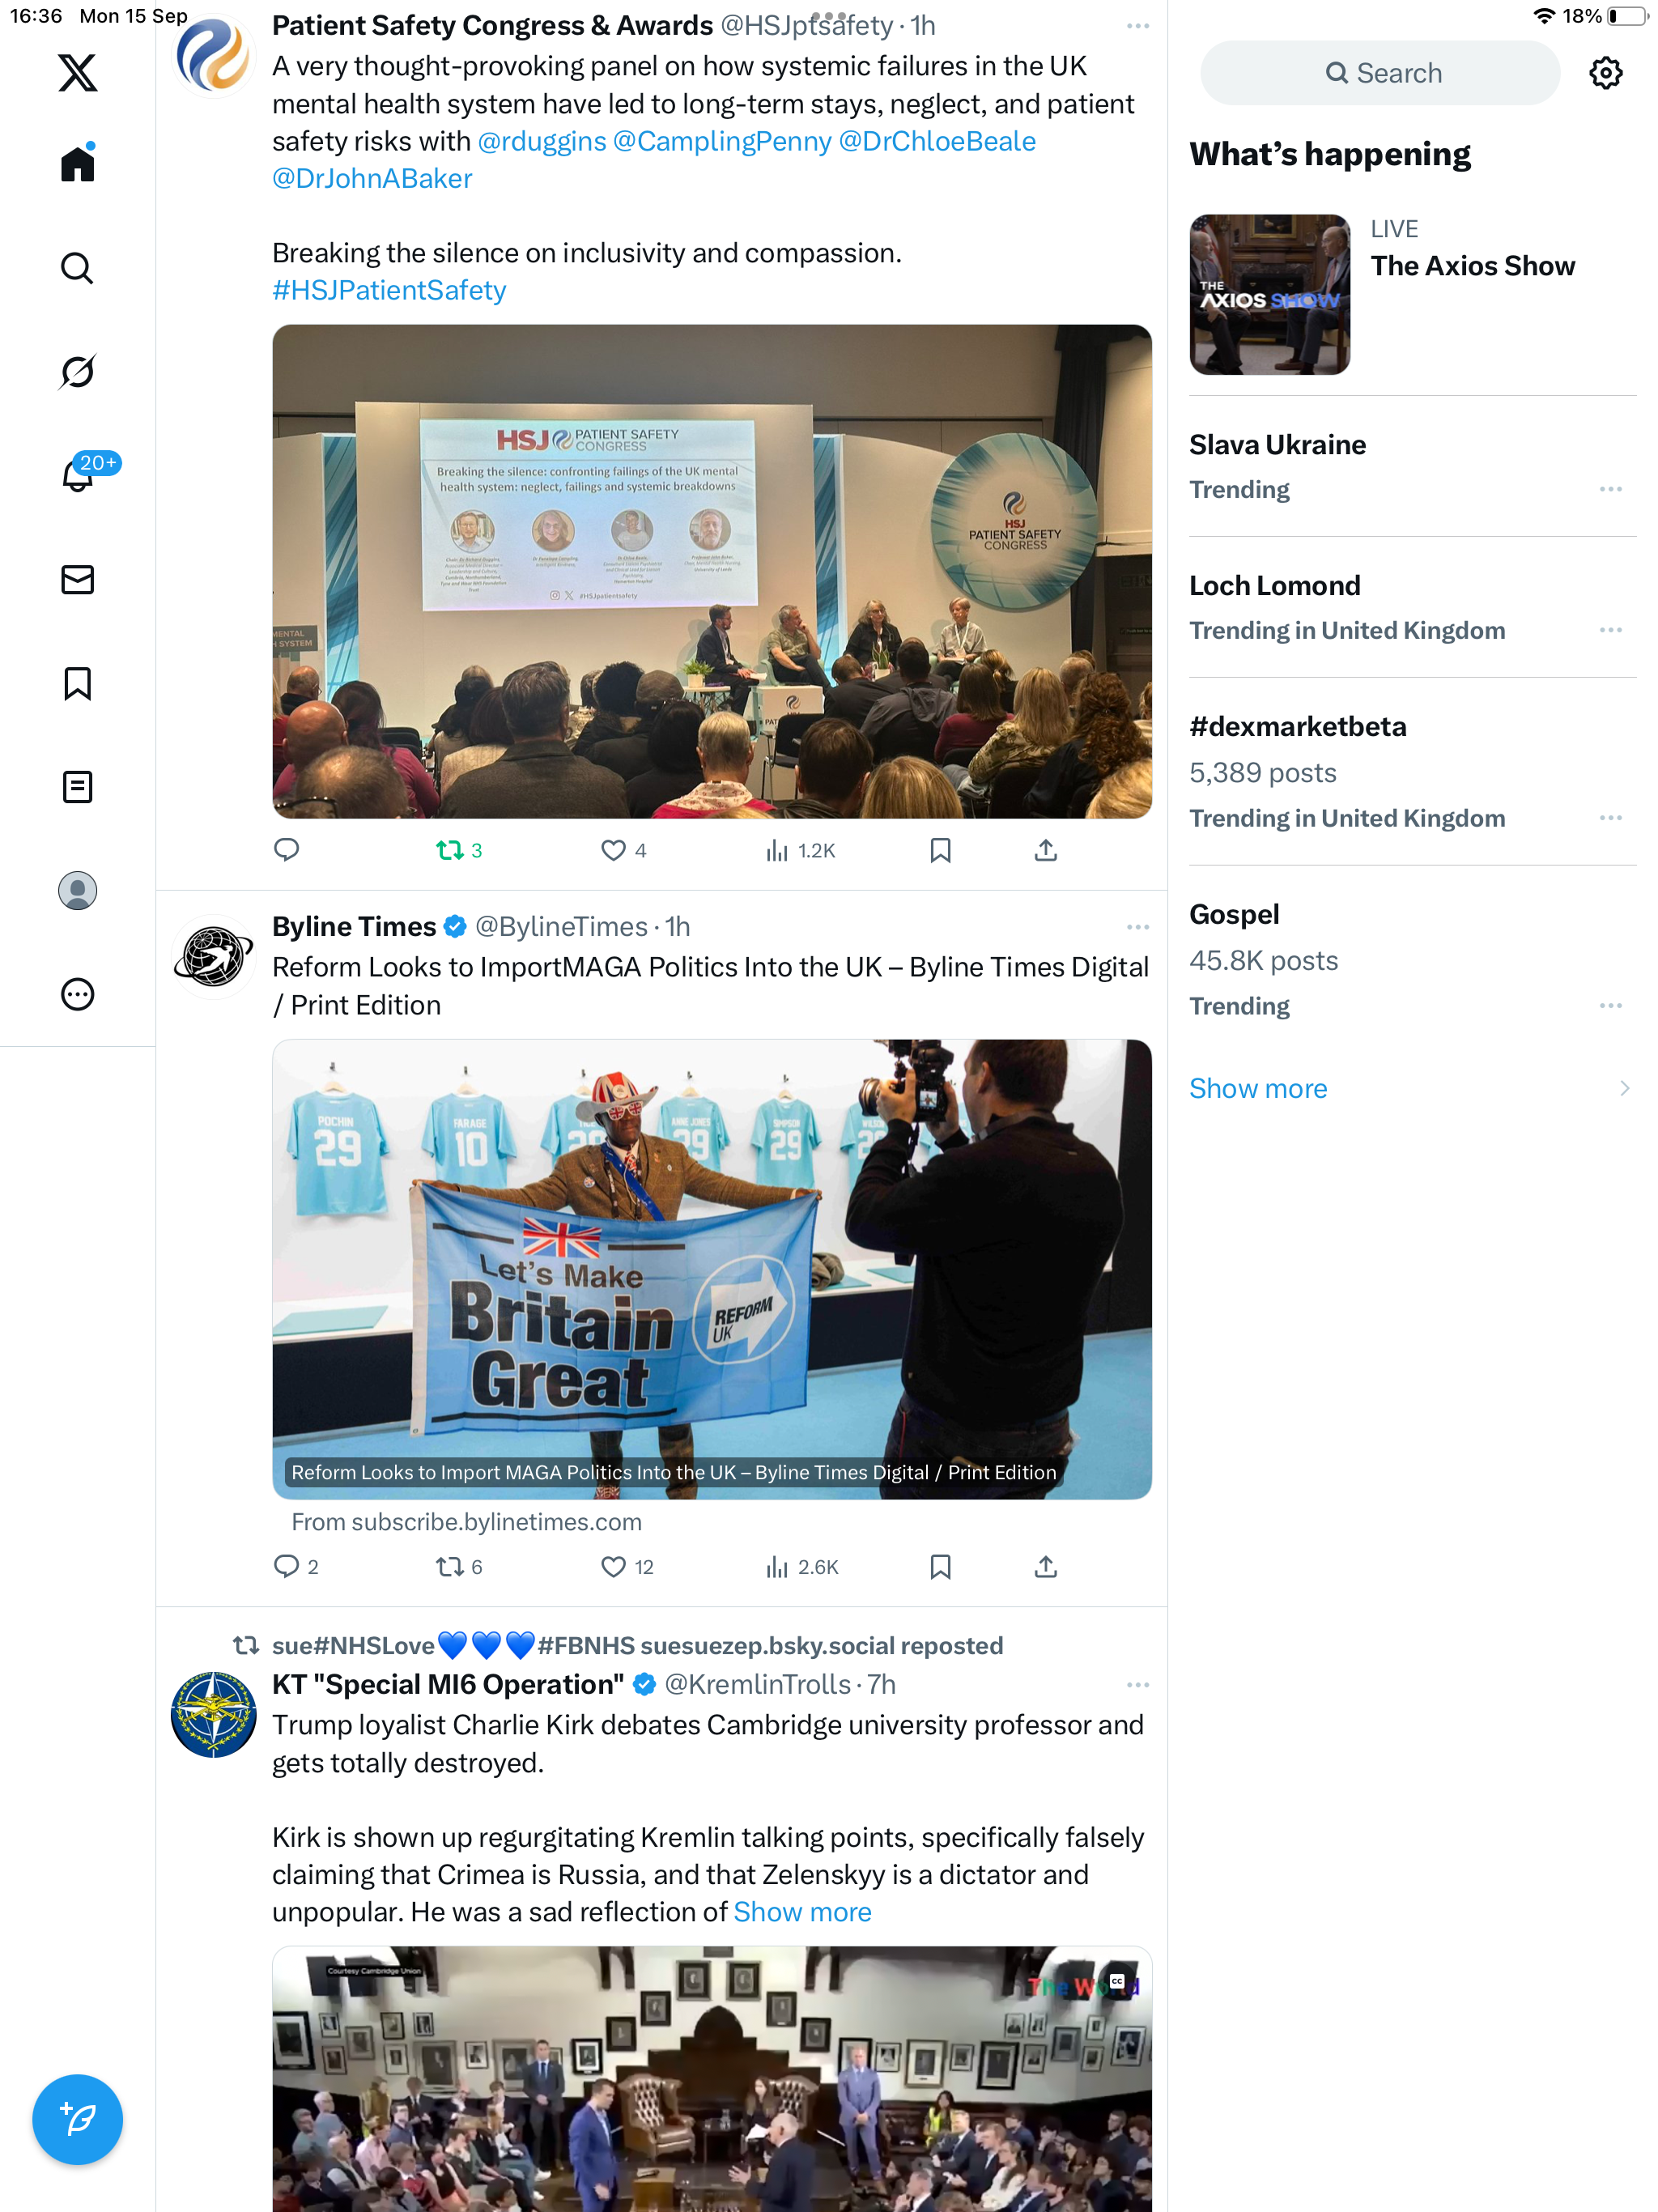Open the #HSJPatientSafety hashtag link
Screen dimensions: 1658x2212
(389, 290)
